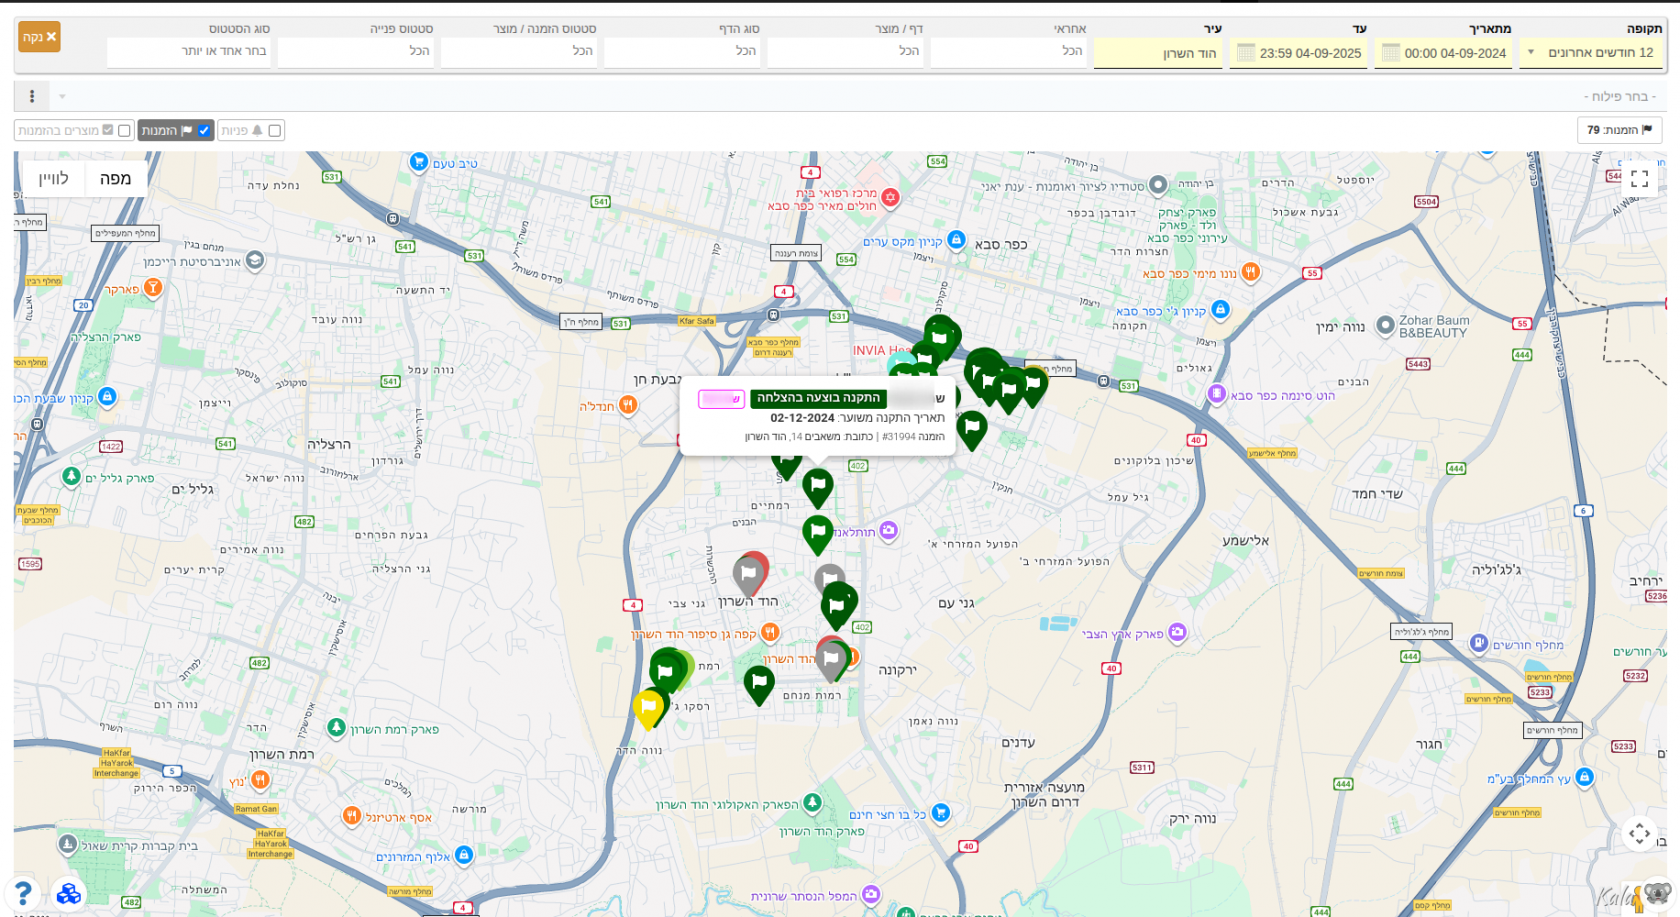Switch to לוויין satellite view
Image resolution: width=1680 pixels, height=917 pixels.
[53, 178]
